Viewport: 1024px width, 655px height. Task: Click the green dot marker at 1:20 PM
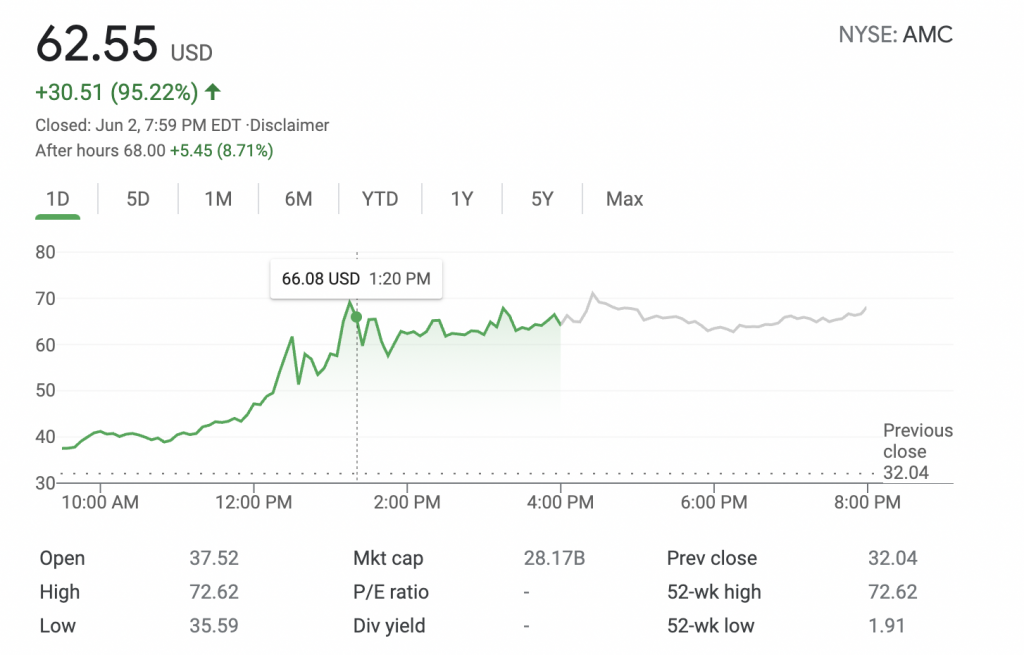tap(356, 317)
